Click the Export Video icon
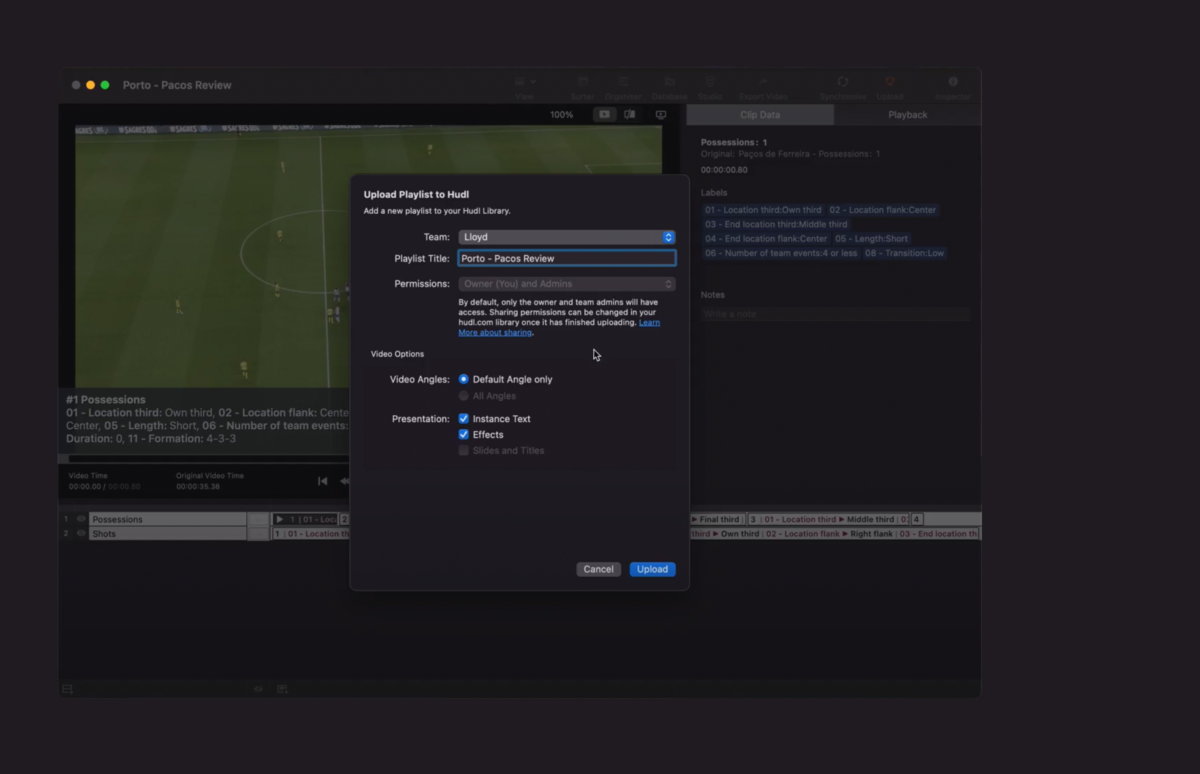 click(x=762, y=82)
